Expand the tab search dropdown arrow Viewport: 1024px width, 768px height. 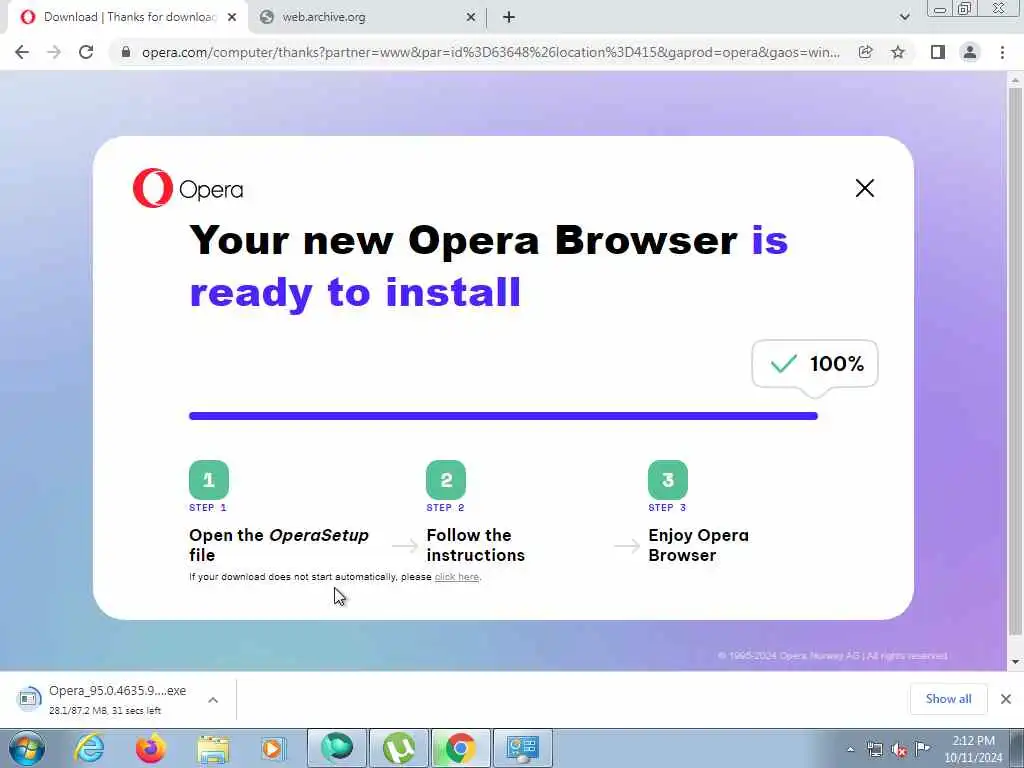[904, 17]
